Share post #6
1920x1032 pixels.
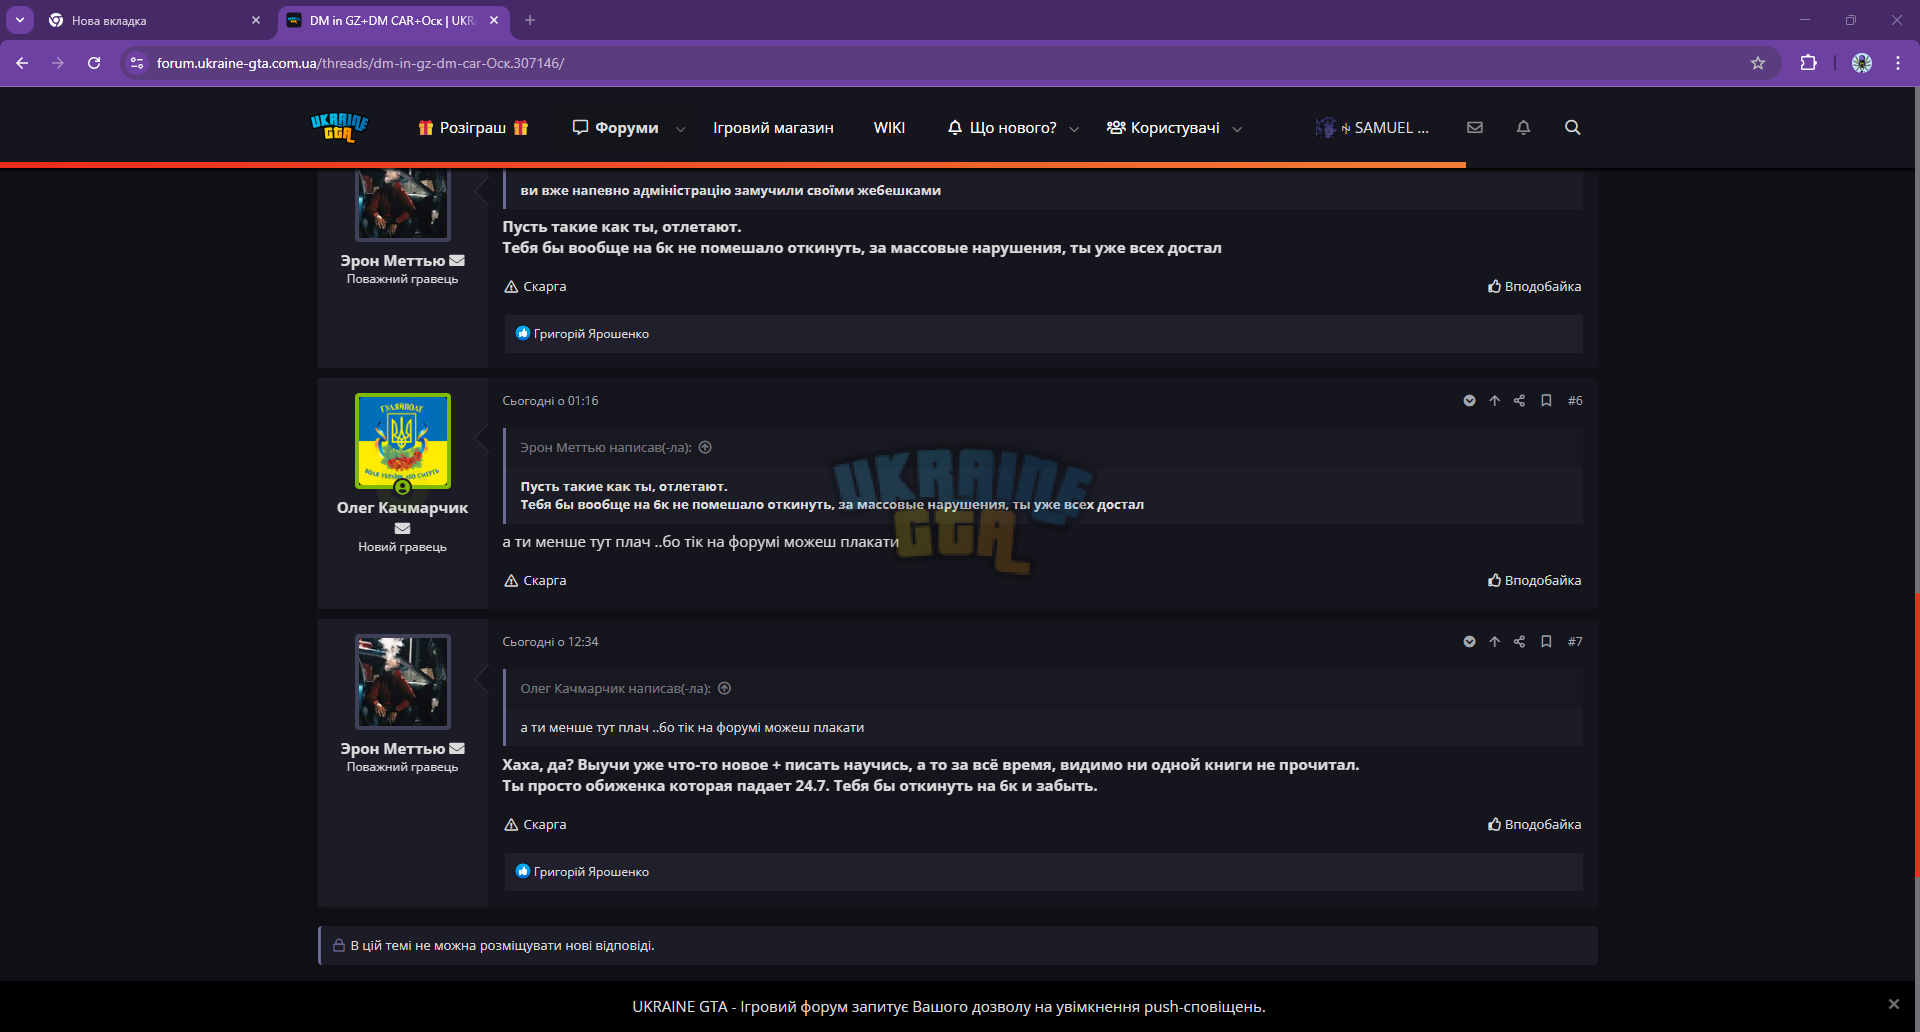coord(1519,401)
